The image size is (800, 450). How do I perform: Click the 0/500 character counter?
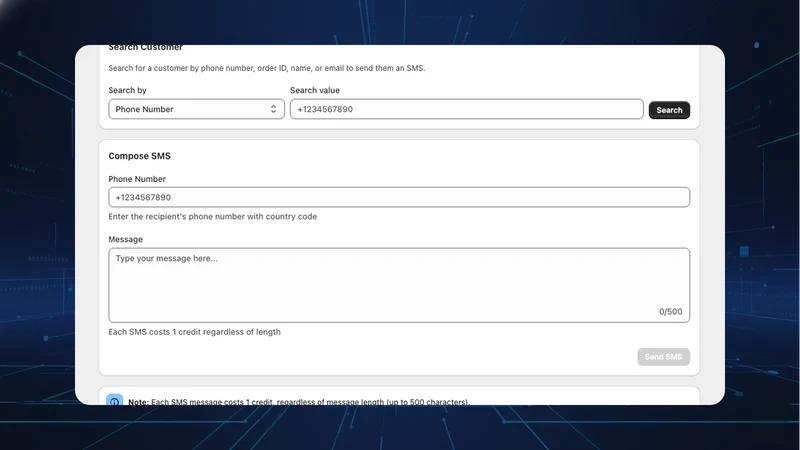670,312
